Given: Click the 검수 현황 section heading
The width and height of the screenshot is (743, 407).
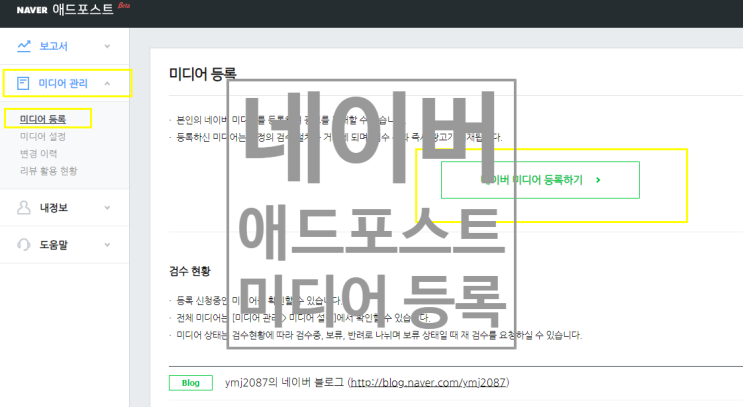Looking at the screenshot, I should (190, 271).
